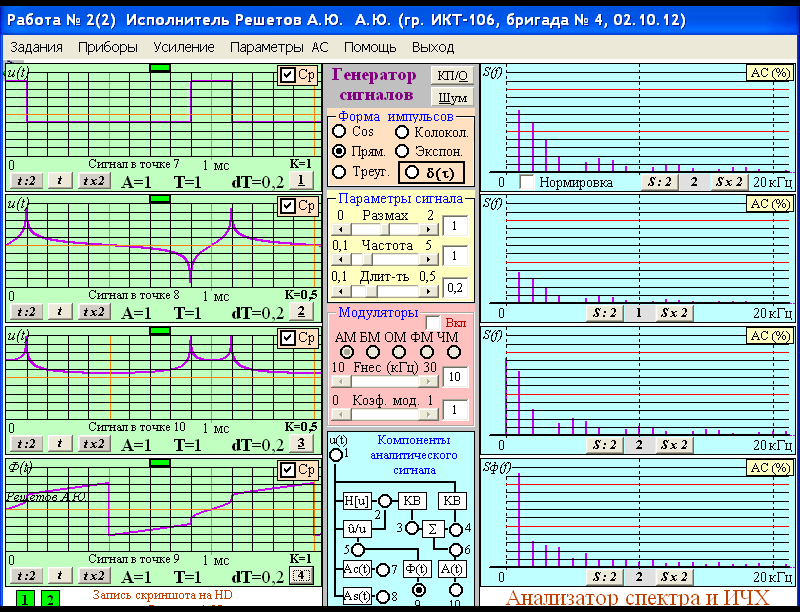This screenshot has height=612, width=800.
Task: Select the Cos pulse shape
Action: click(x=339, y=131)
